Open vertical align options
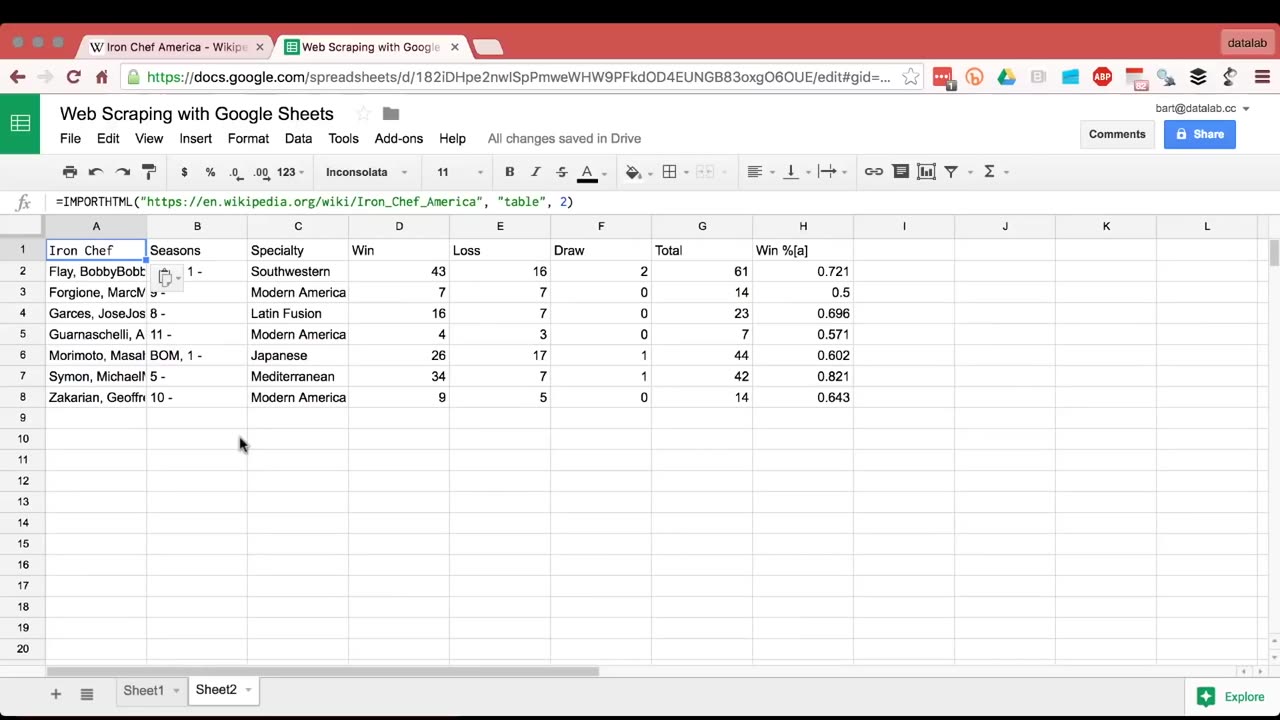 791,172
